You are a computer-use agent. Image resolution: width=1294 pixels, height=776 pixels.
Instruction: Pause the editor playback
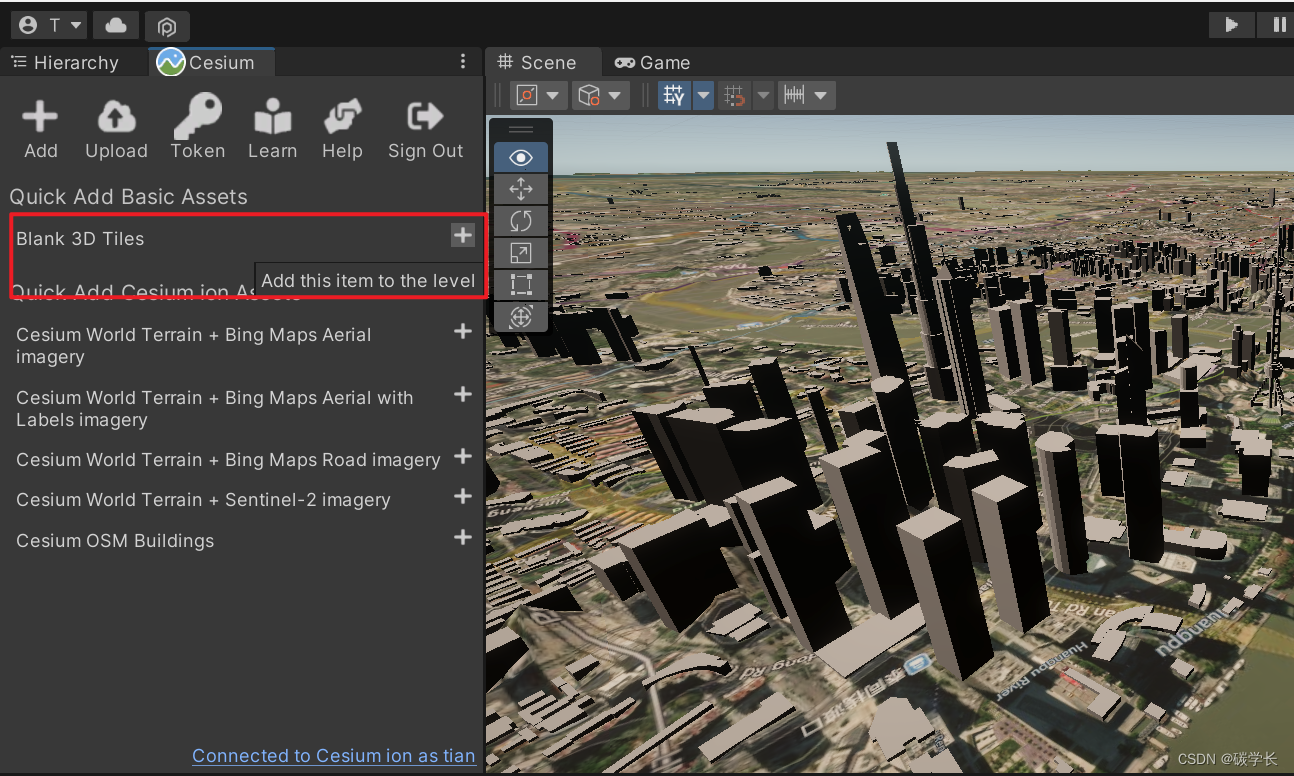tap(1278, 25)
